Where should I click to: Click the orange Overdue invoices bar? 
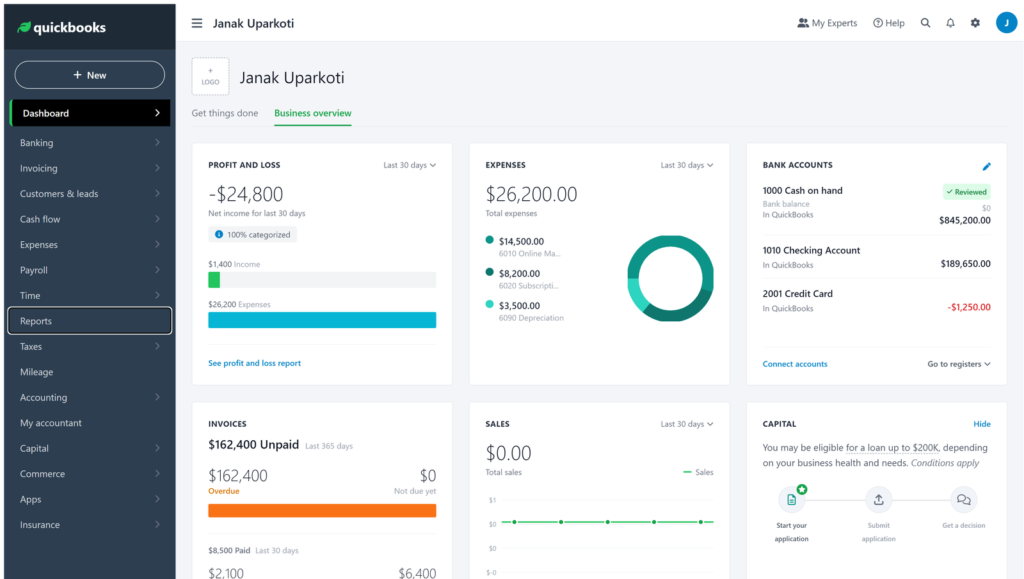322,510
